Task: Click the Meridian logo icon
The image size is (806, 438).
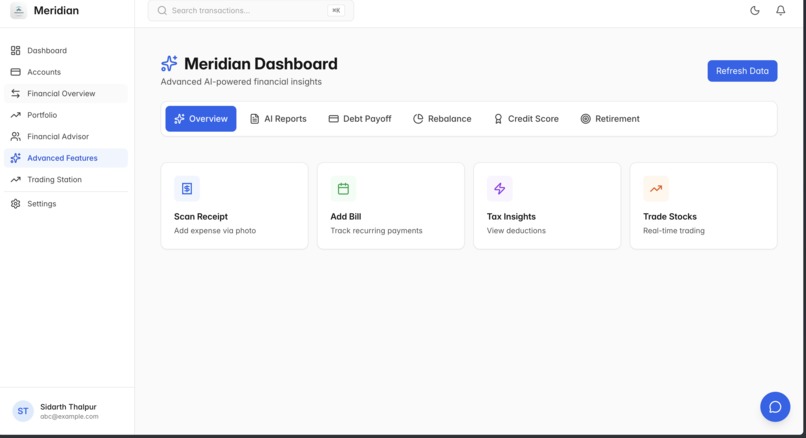Action: coord(19,11)
